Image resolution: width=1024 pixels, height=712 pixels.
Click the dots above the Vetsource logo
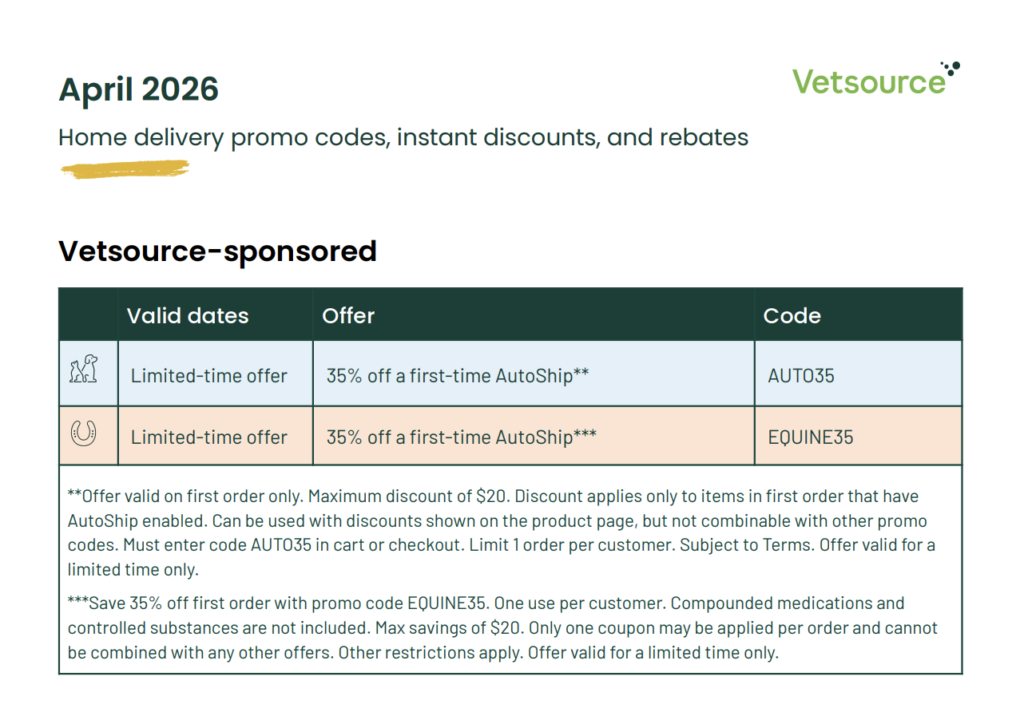pyautogui.click(x=951, y=68)
